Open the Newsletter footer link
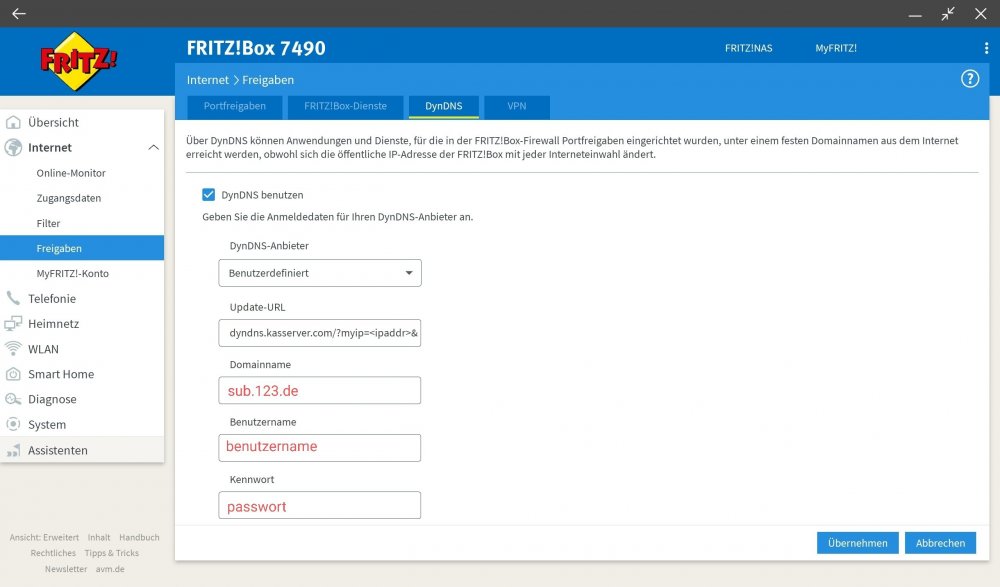The height and width of the screenshot is (587, 1000). pyautogui.click(x=66, y=568)
